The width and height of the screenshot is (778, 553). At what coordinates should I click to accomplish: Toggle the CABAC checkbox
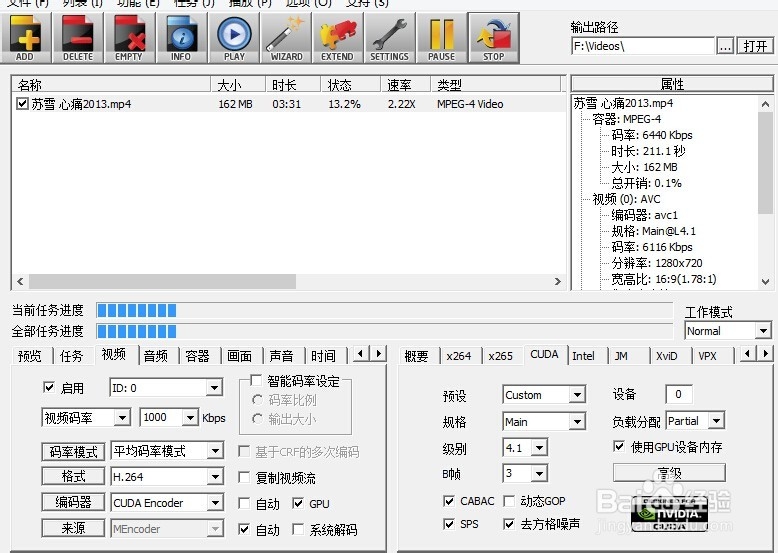point(449,501)
